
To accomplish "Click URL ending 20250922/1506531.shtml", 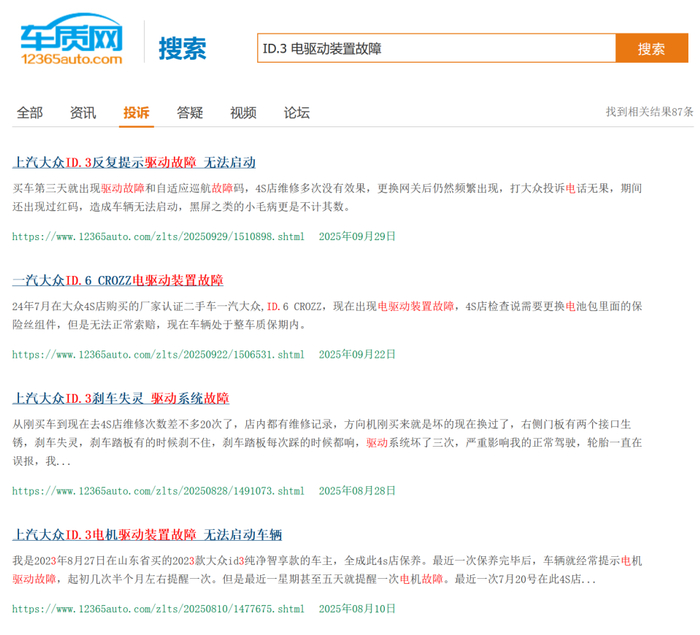I will point(158,355).
